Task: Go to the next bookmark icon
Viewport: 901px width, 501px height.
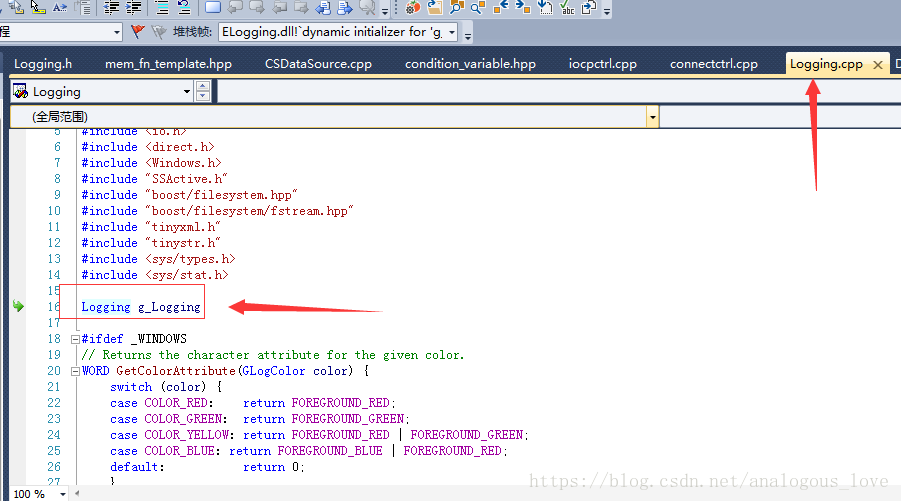Action: [x=257, y=7]
